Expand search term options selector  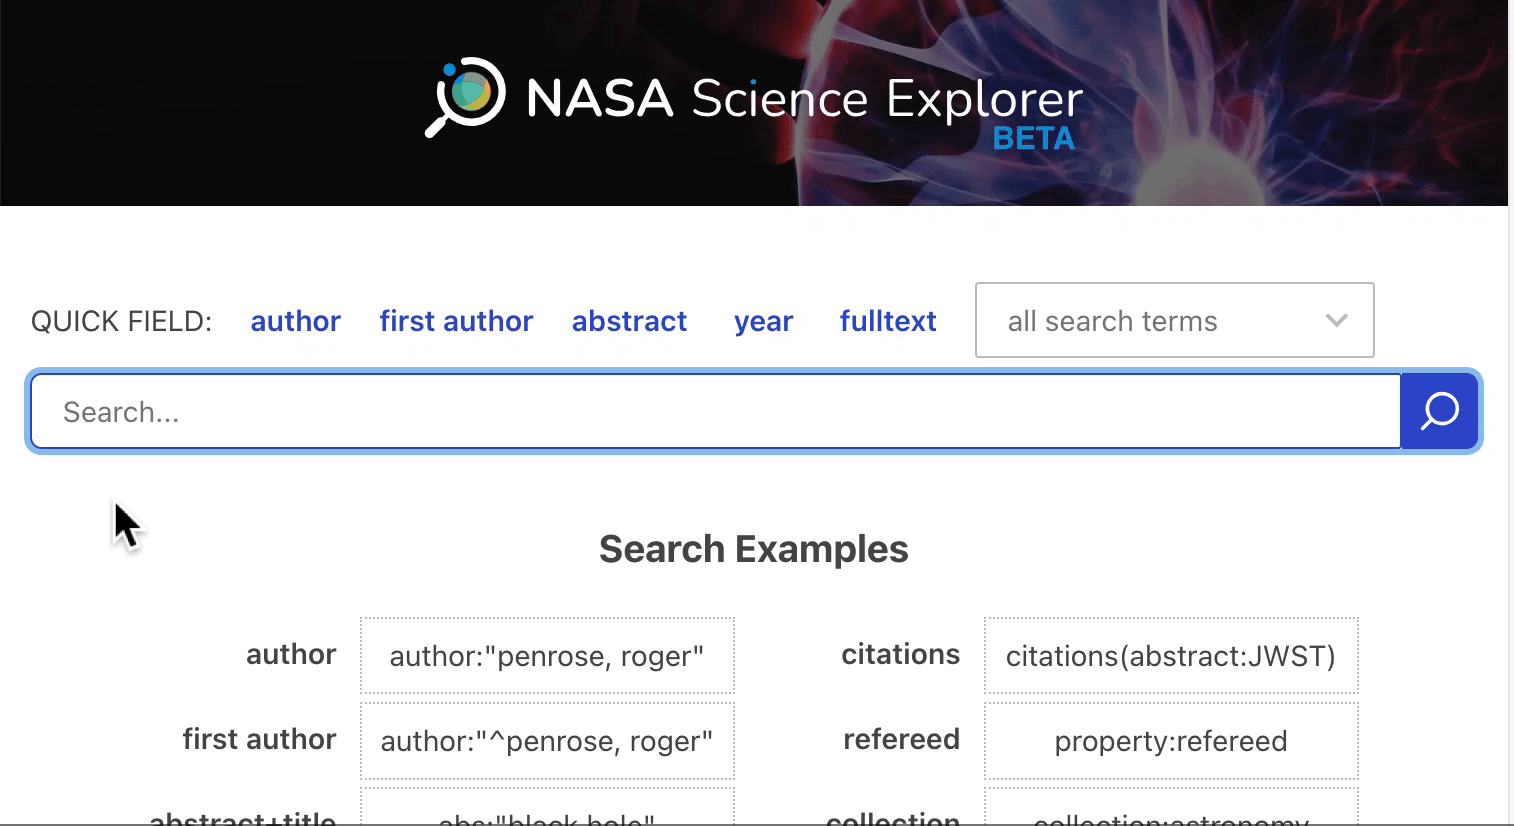coord(1174,320)
